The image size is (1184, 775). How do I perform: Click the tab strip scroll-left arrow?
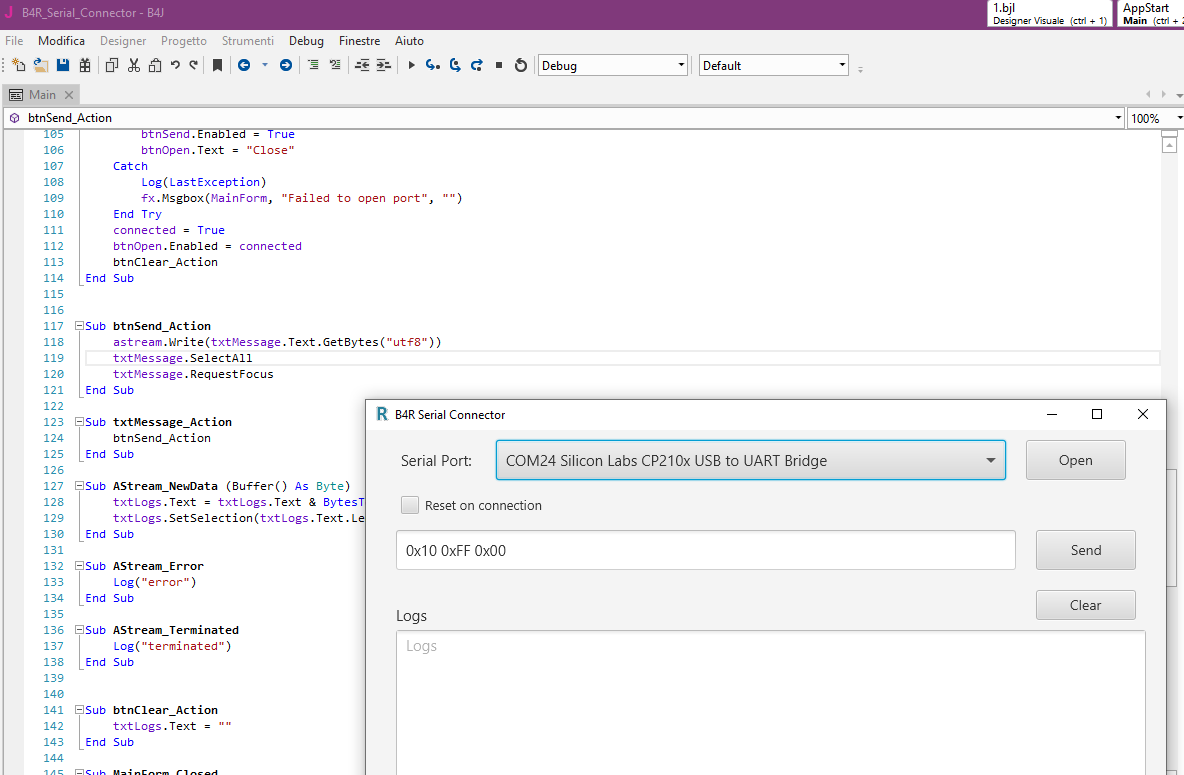(1149, 94)
